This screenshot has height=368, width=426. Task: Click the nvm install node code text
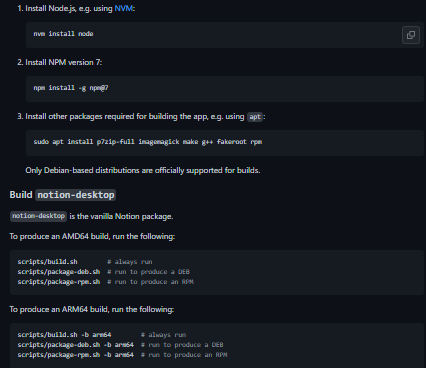tap(63, 34)
